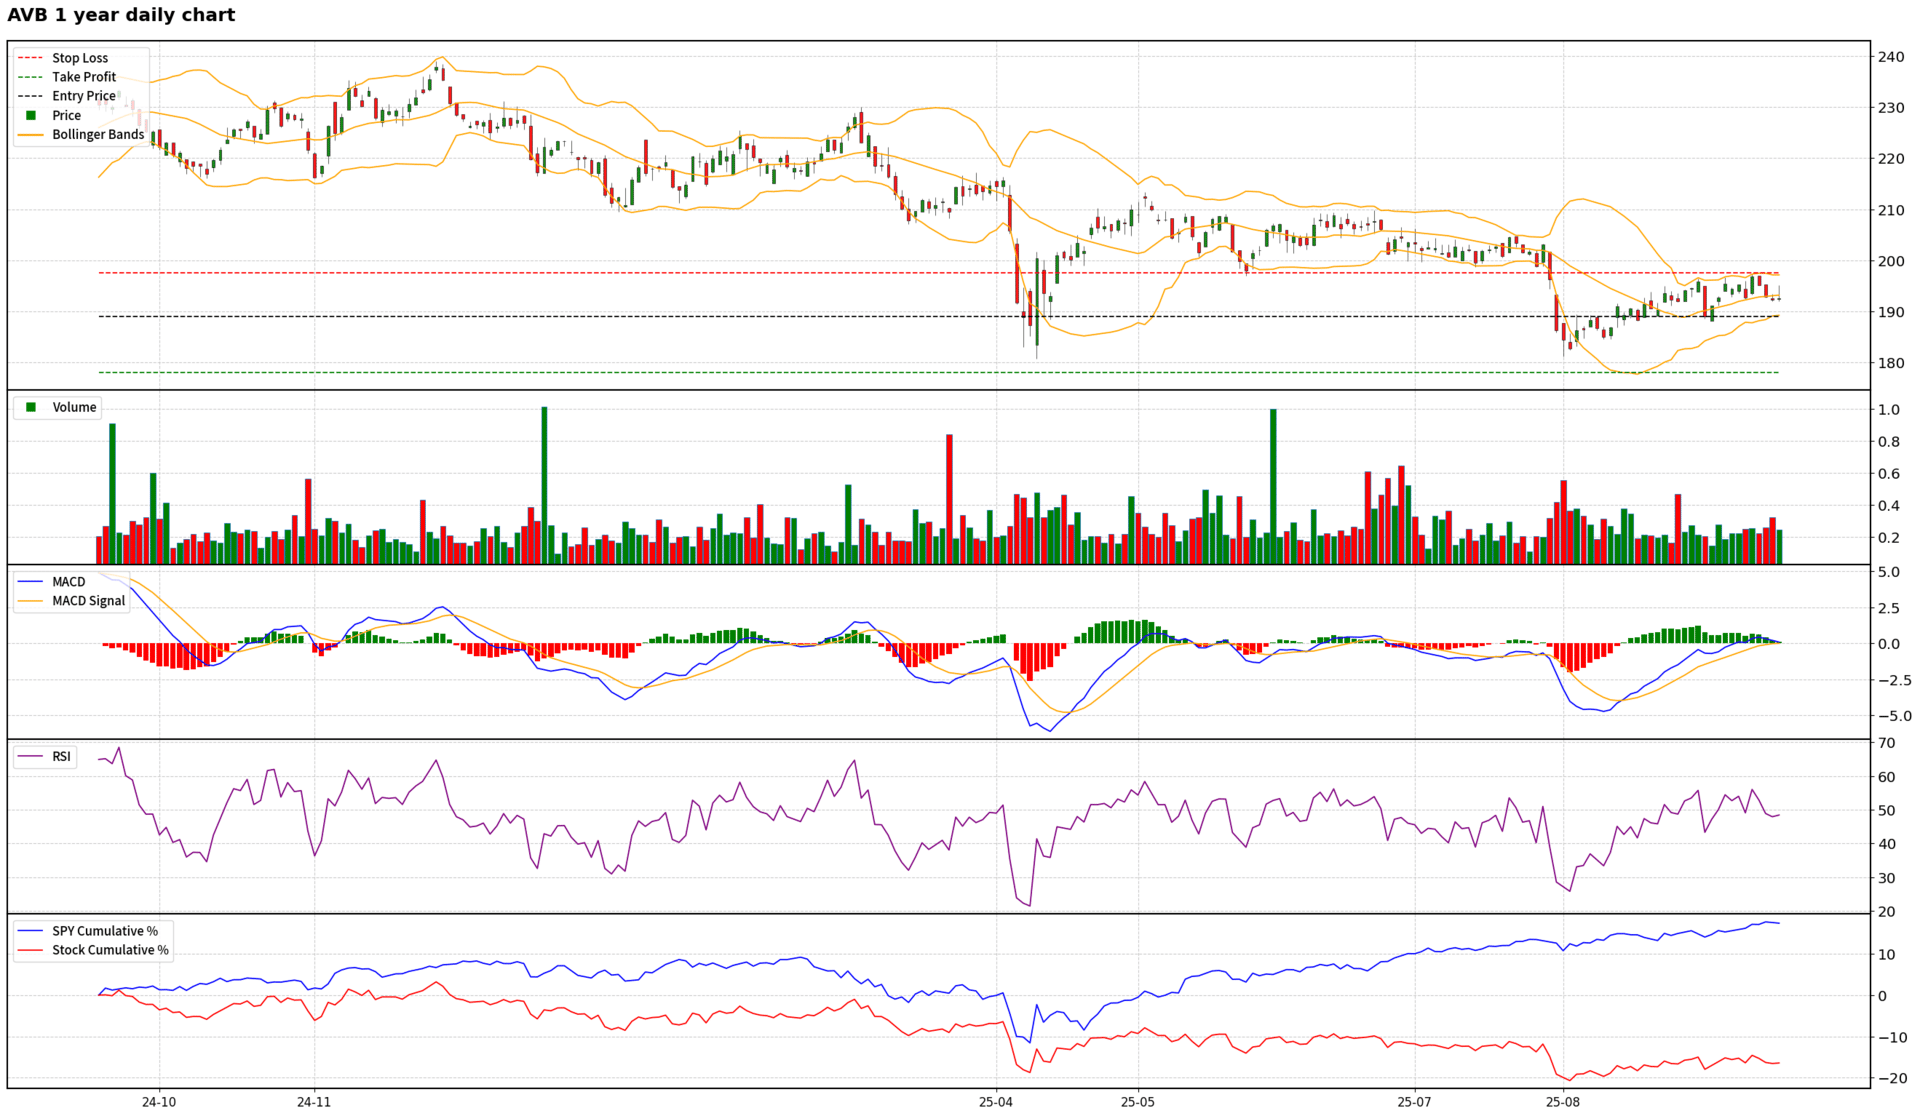The height and width of the screenshot is (1116, 1920).
Task: Click the SPY Cumulative % legend entry
Action: 105,930
